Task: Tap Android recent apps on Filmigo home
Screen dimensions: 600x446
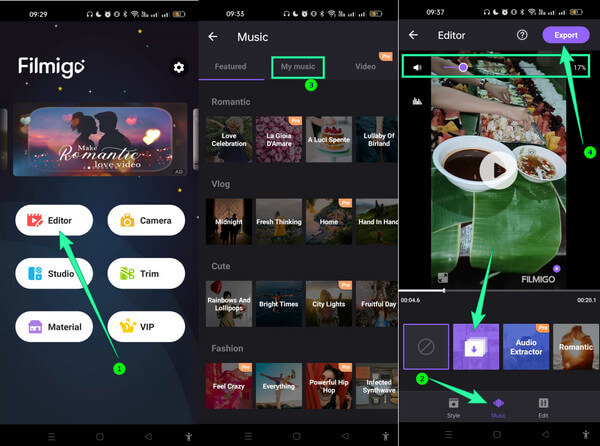Action: [52, 436]
